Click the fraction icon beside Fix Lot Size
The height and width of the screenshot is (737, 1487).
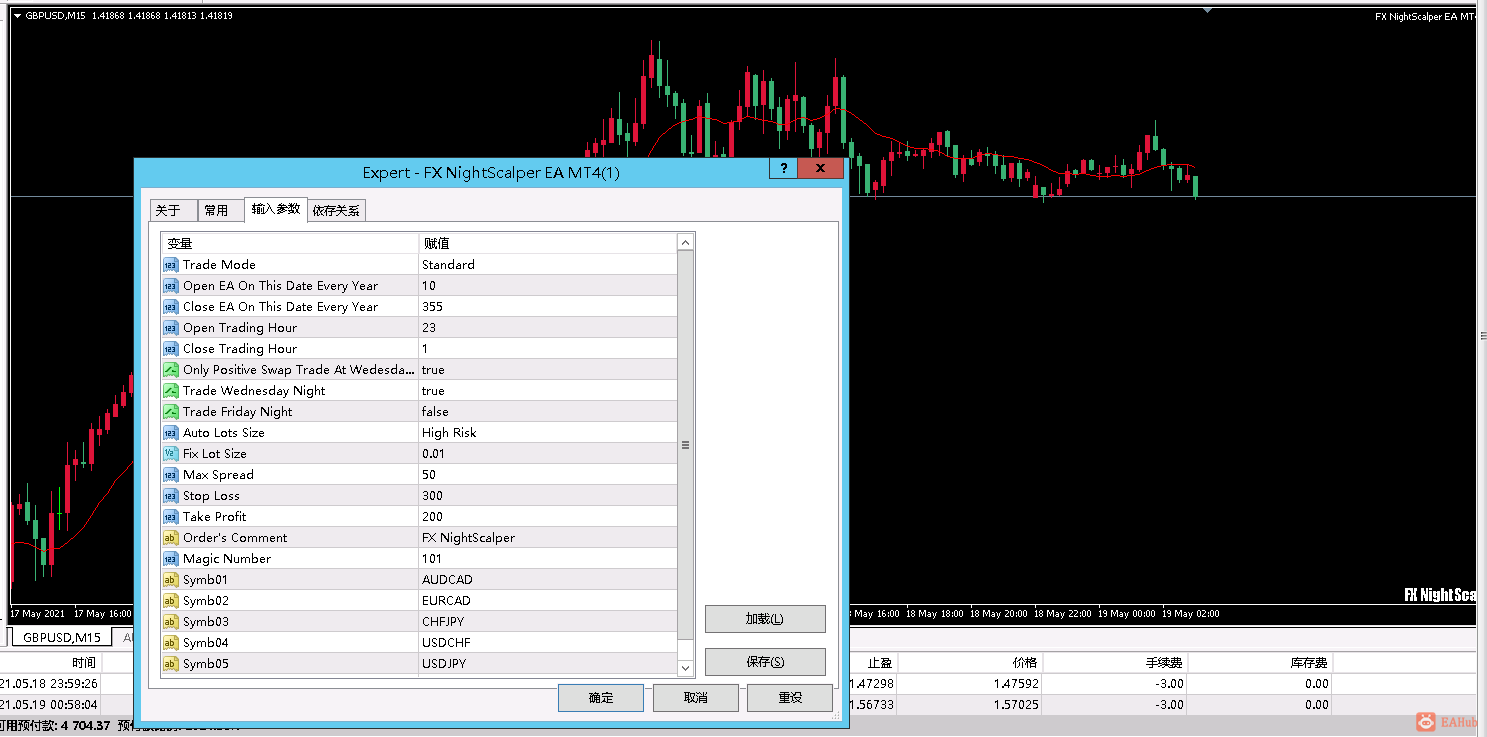coord(171,454)
